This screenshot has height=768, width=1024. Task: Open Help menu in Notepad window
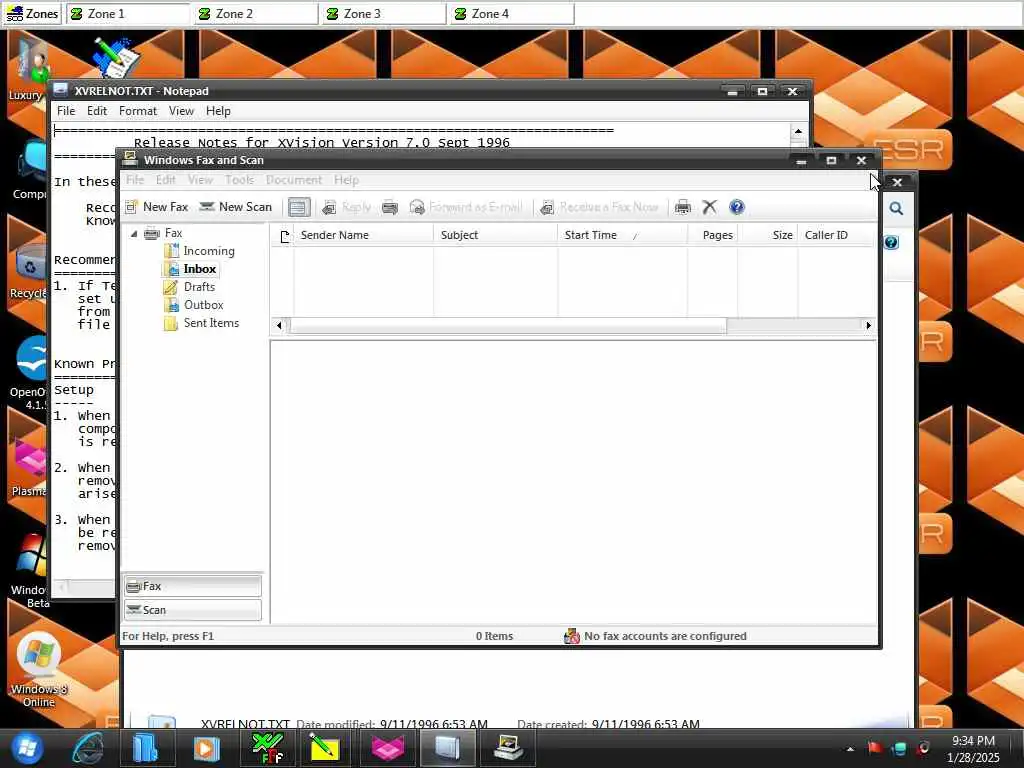pos(218,111)
